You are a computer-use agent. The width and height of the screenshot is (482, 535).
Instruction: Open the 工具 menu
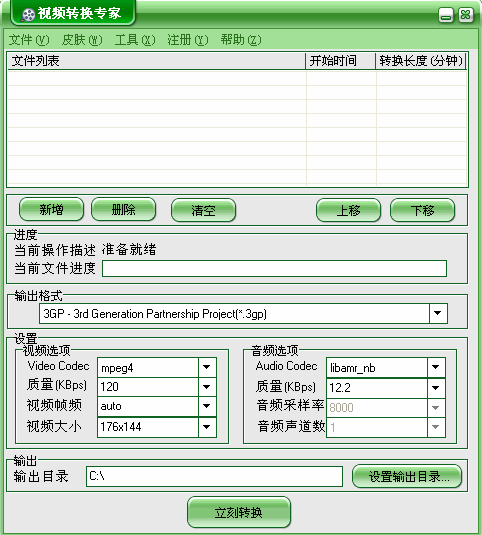coord(135,40)
